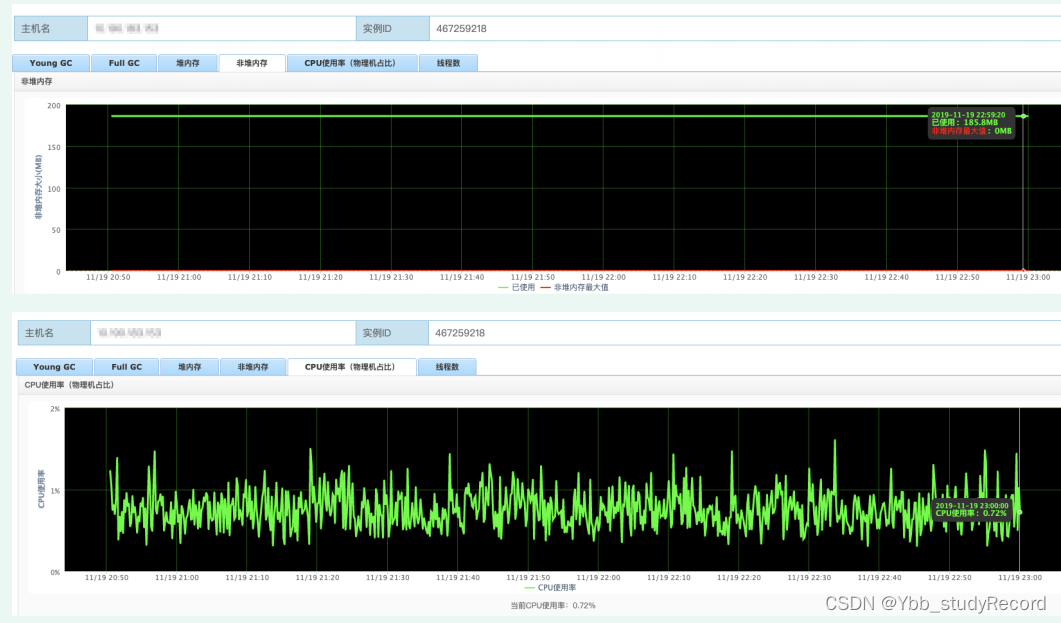This screenshot has width=1061, height=623.
Task: Toggle 非堆内存最大值 legend series
Action: point(574,287)
